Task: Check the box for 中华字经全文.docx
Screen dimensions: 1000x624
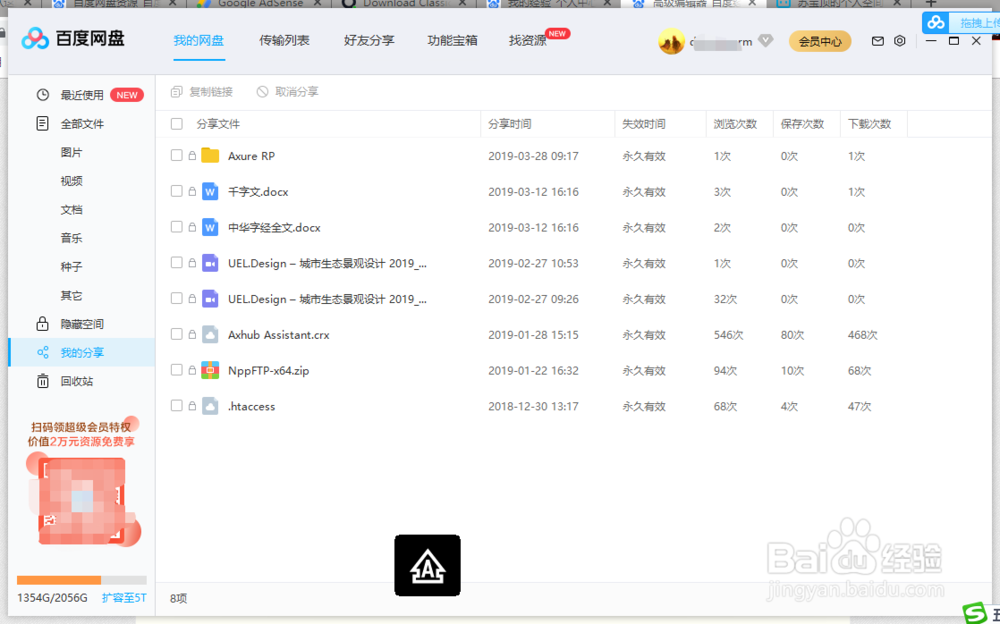Action: click(x=177, y=227)
